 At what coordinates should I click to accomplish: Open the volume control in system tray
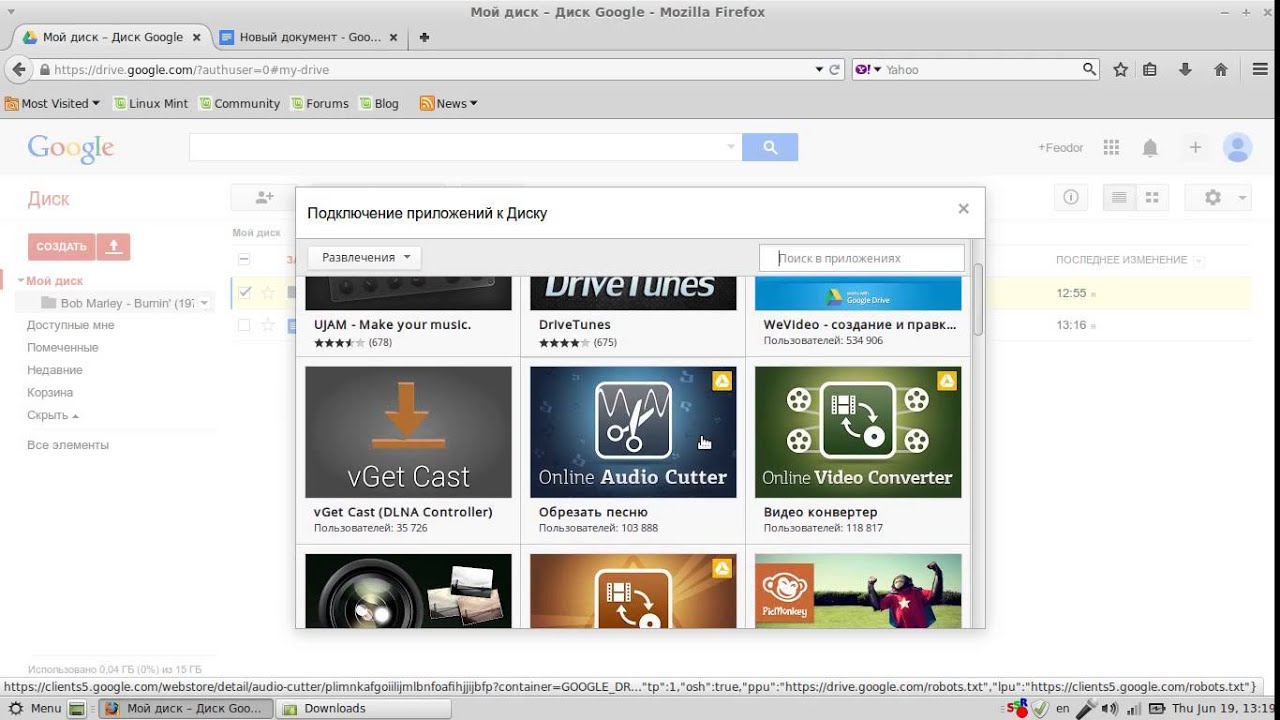point(1109,708)
